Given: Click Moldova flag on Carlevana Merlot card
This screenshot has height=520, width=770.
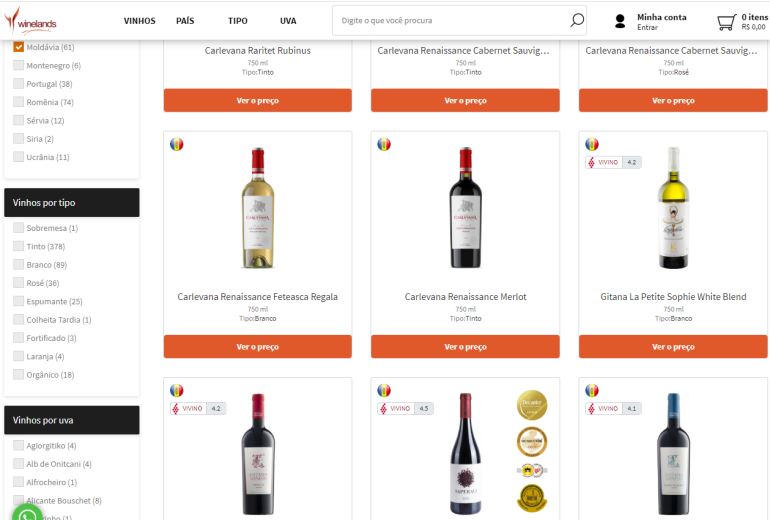Looking at the screenshot, I should pos(384,144).
